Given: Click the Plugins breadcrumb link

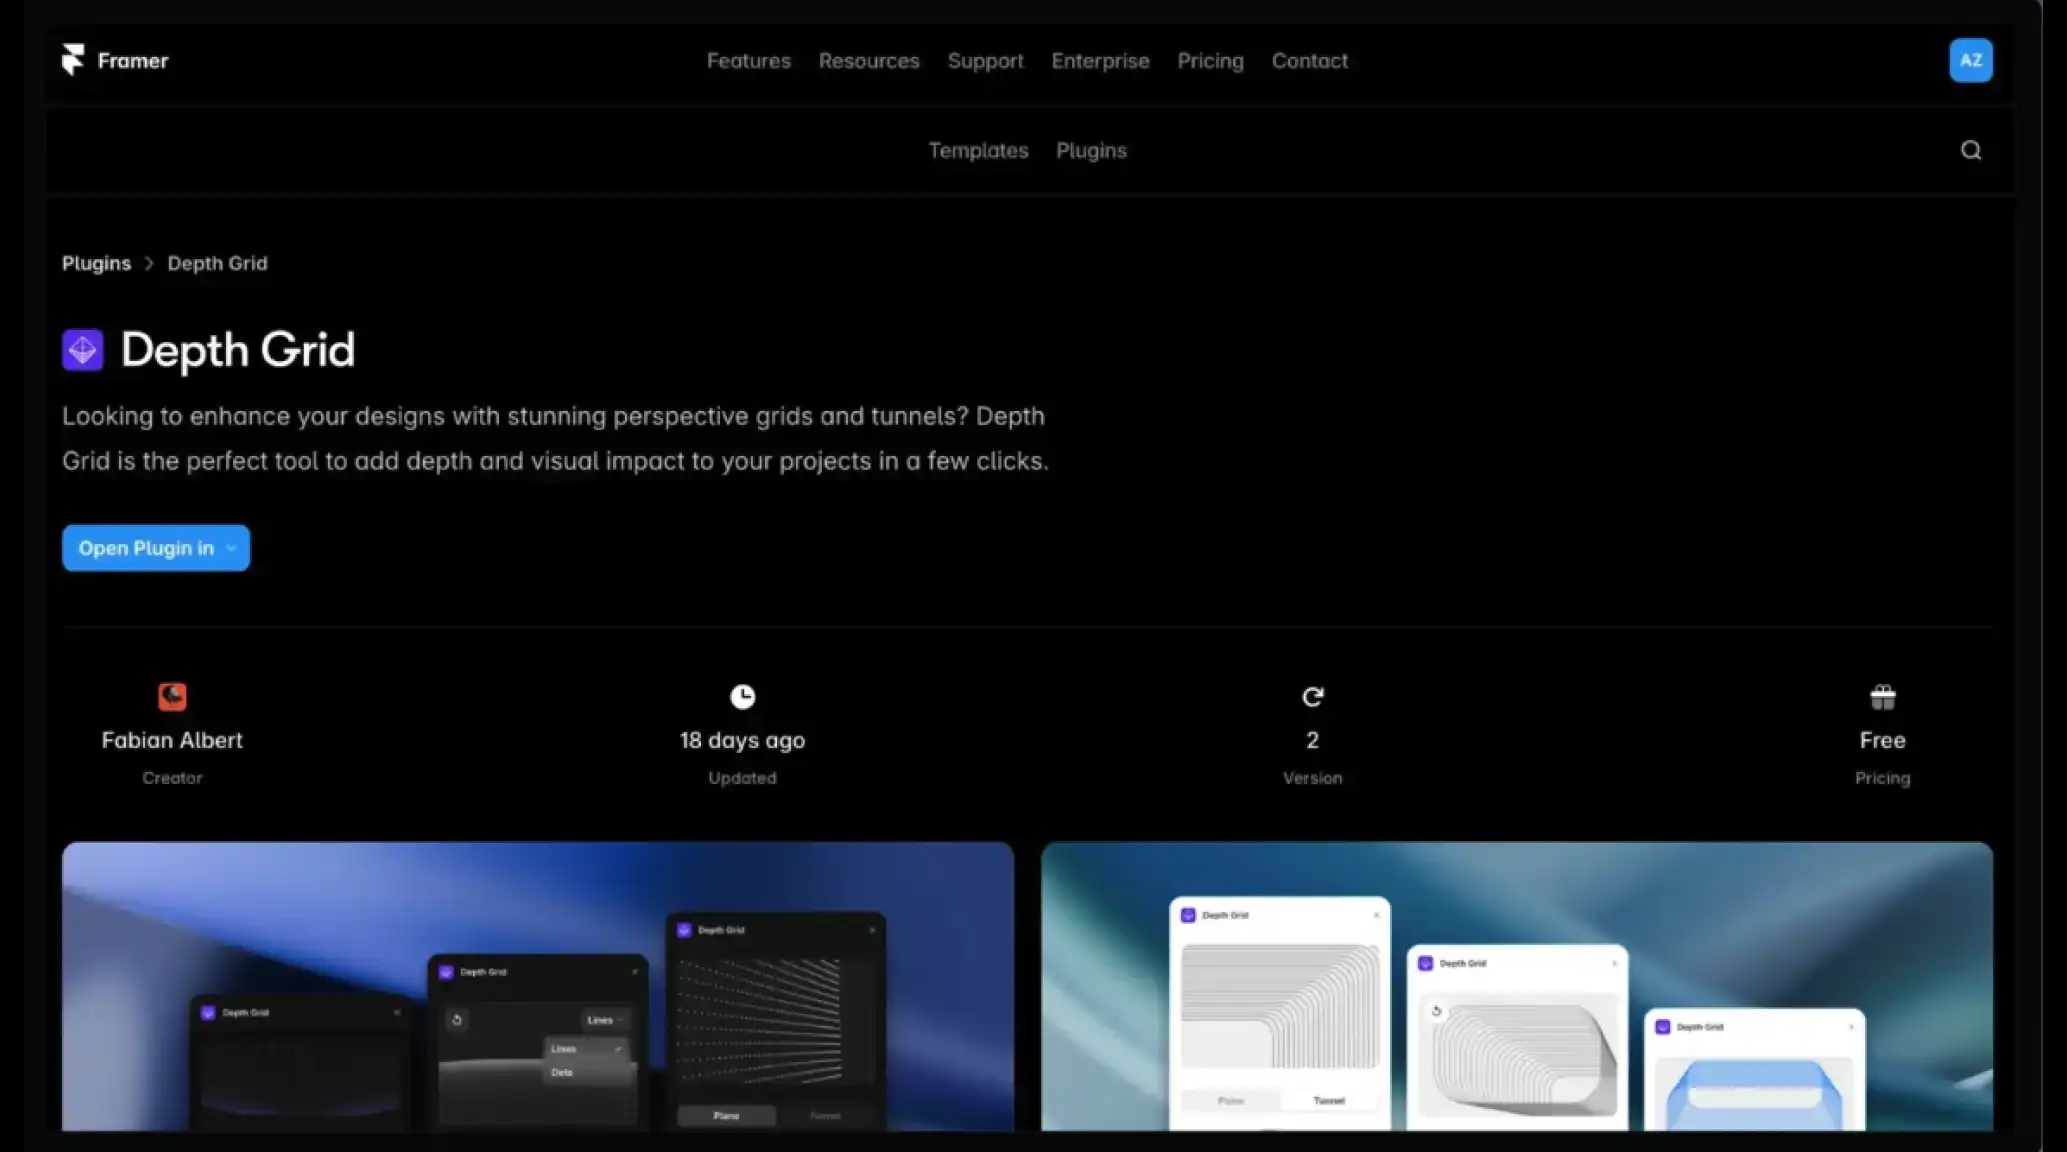Looking at the screenshot, I should (96, 263).
